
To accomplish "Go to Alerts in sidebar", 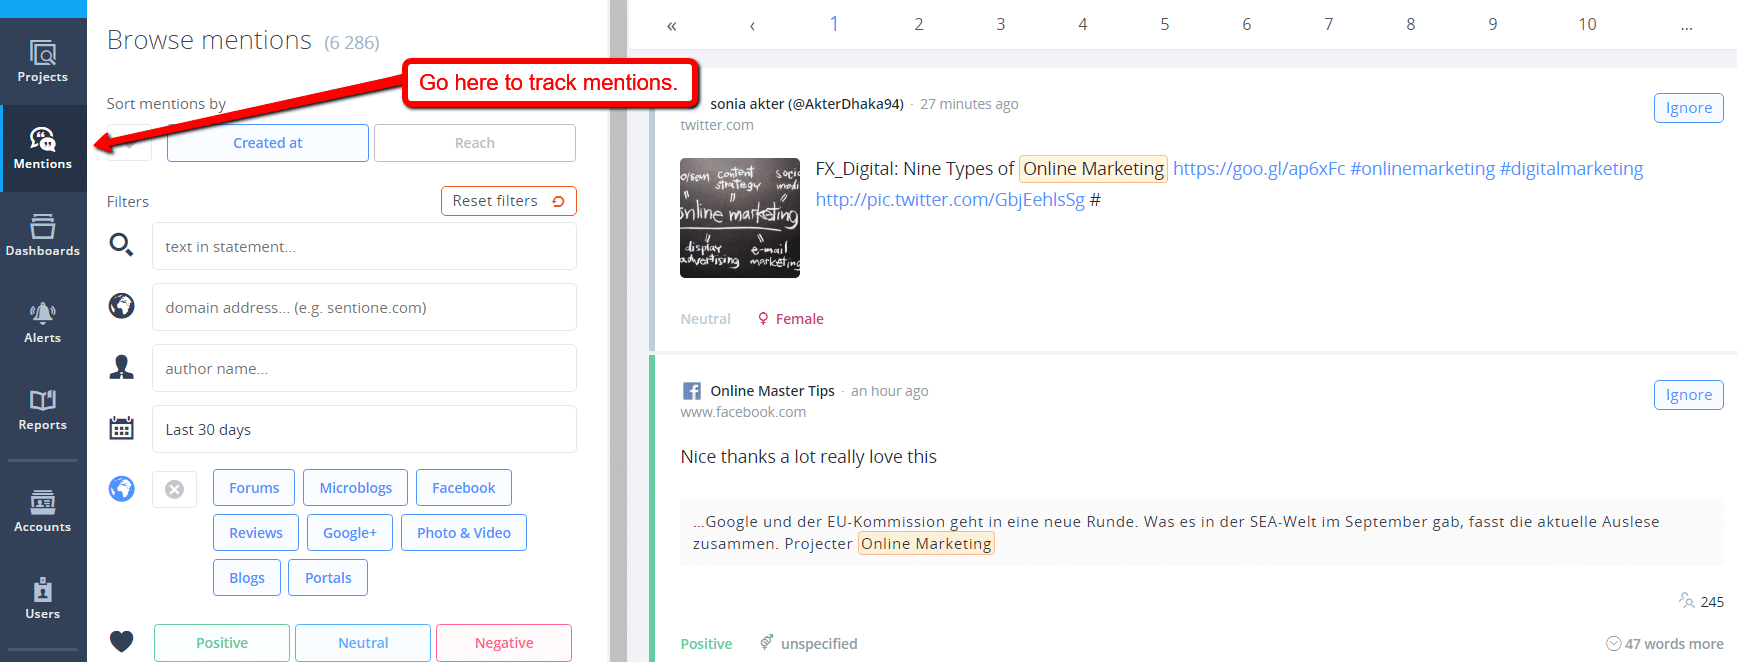I will click(42, 322).
